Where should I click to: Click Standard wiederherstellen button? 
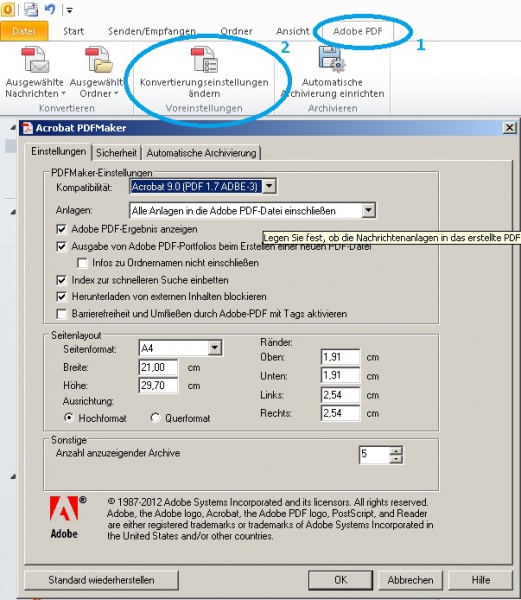[x=101, y=580]
